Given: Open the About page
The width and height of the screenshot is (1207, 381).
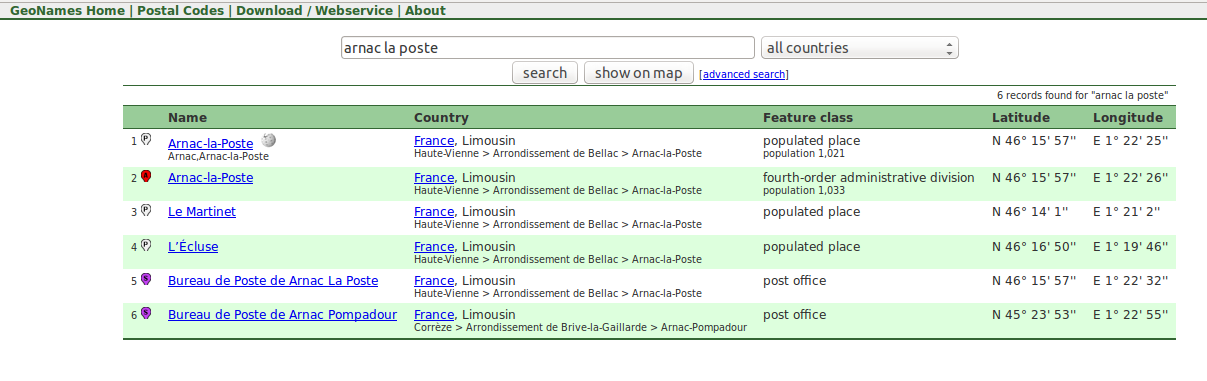Looking at the screenshot, I should pos(426,11).
